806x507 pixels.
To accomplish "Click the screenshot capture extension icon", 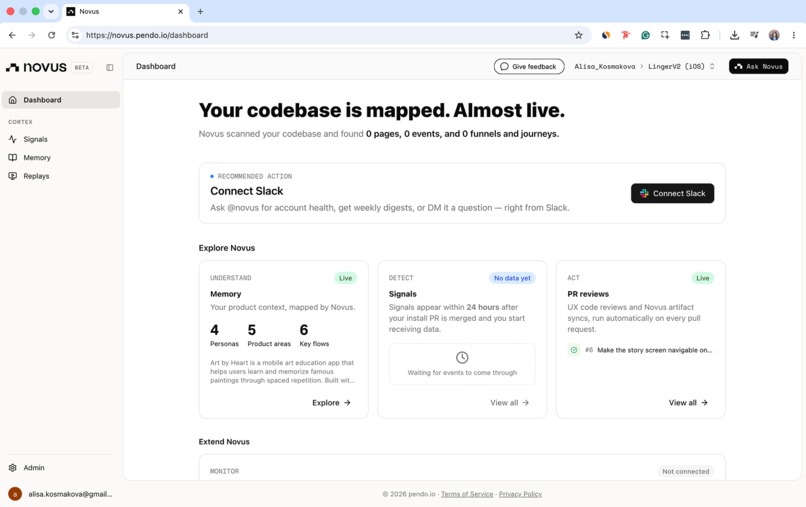I will pos(665,35).
